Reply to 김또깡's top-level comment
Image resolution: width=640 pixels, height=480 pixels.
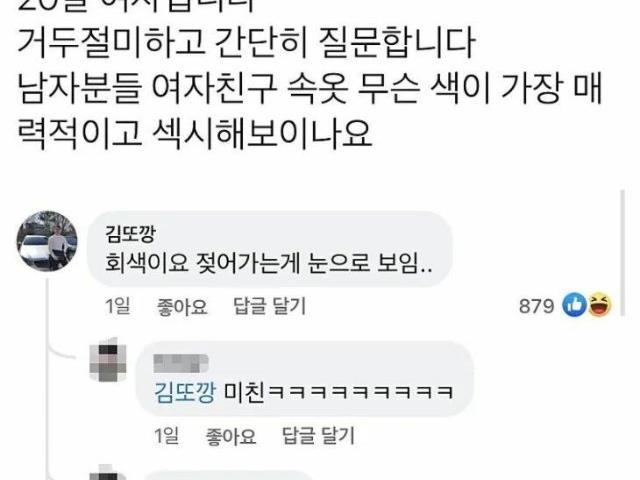(x=269, y=306)
